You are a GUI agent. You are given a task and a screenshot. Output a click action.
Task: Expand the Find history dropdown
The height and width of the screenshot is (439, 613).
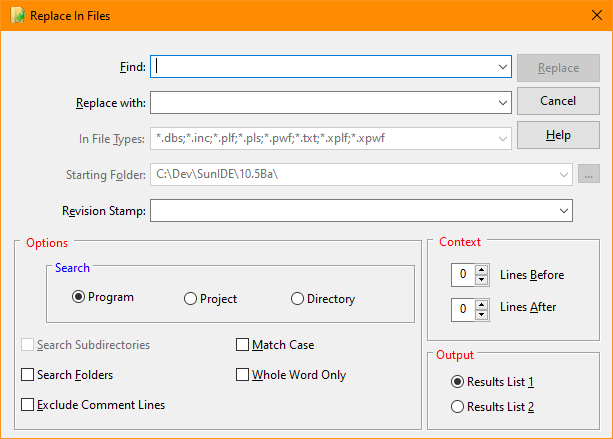pyautogui.click(x=503, y=67)
